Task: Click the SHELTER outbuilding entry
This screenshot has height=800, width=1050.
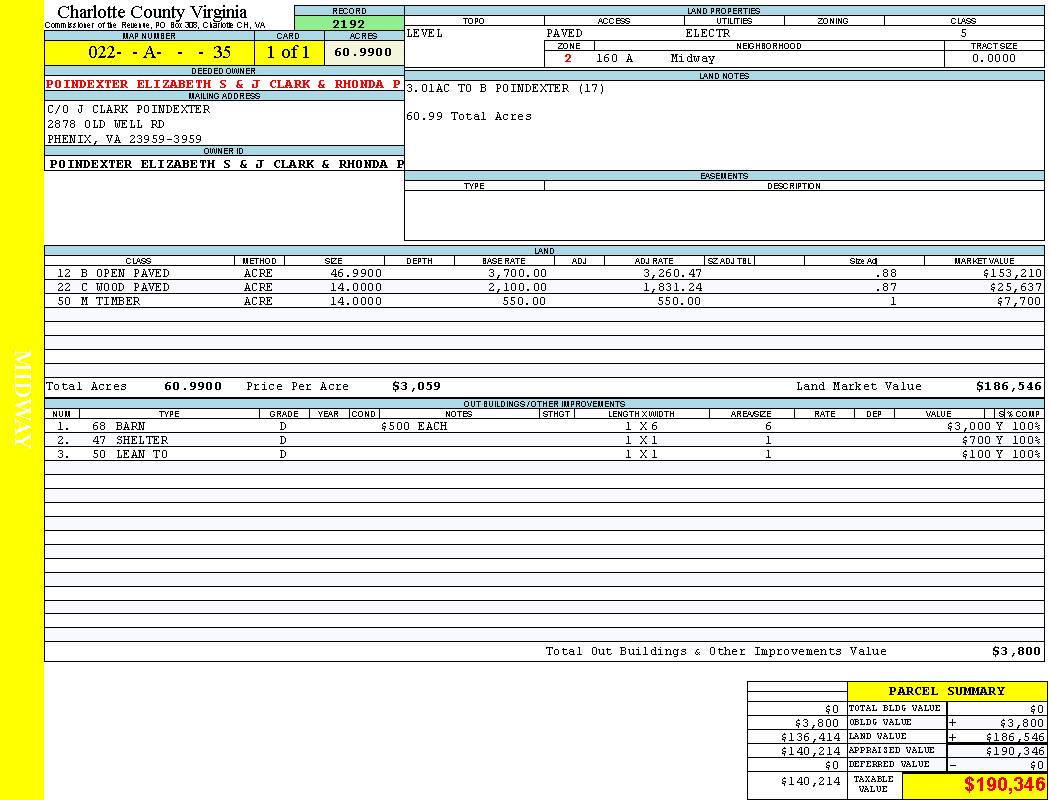Action: coord(141,440)
